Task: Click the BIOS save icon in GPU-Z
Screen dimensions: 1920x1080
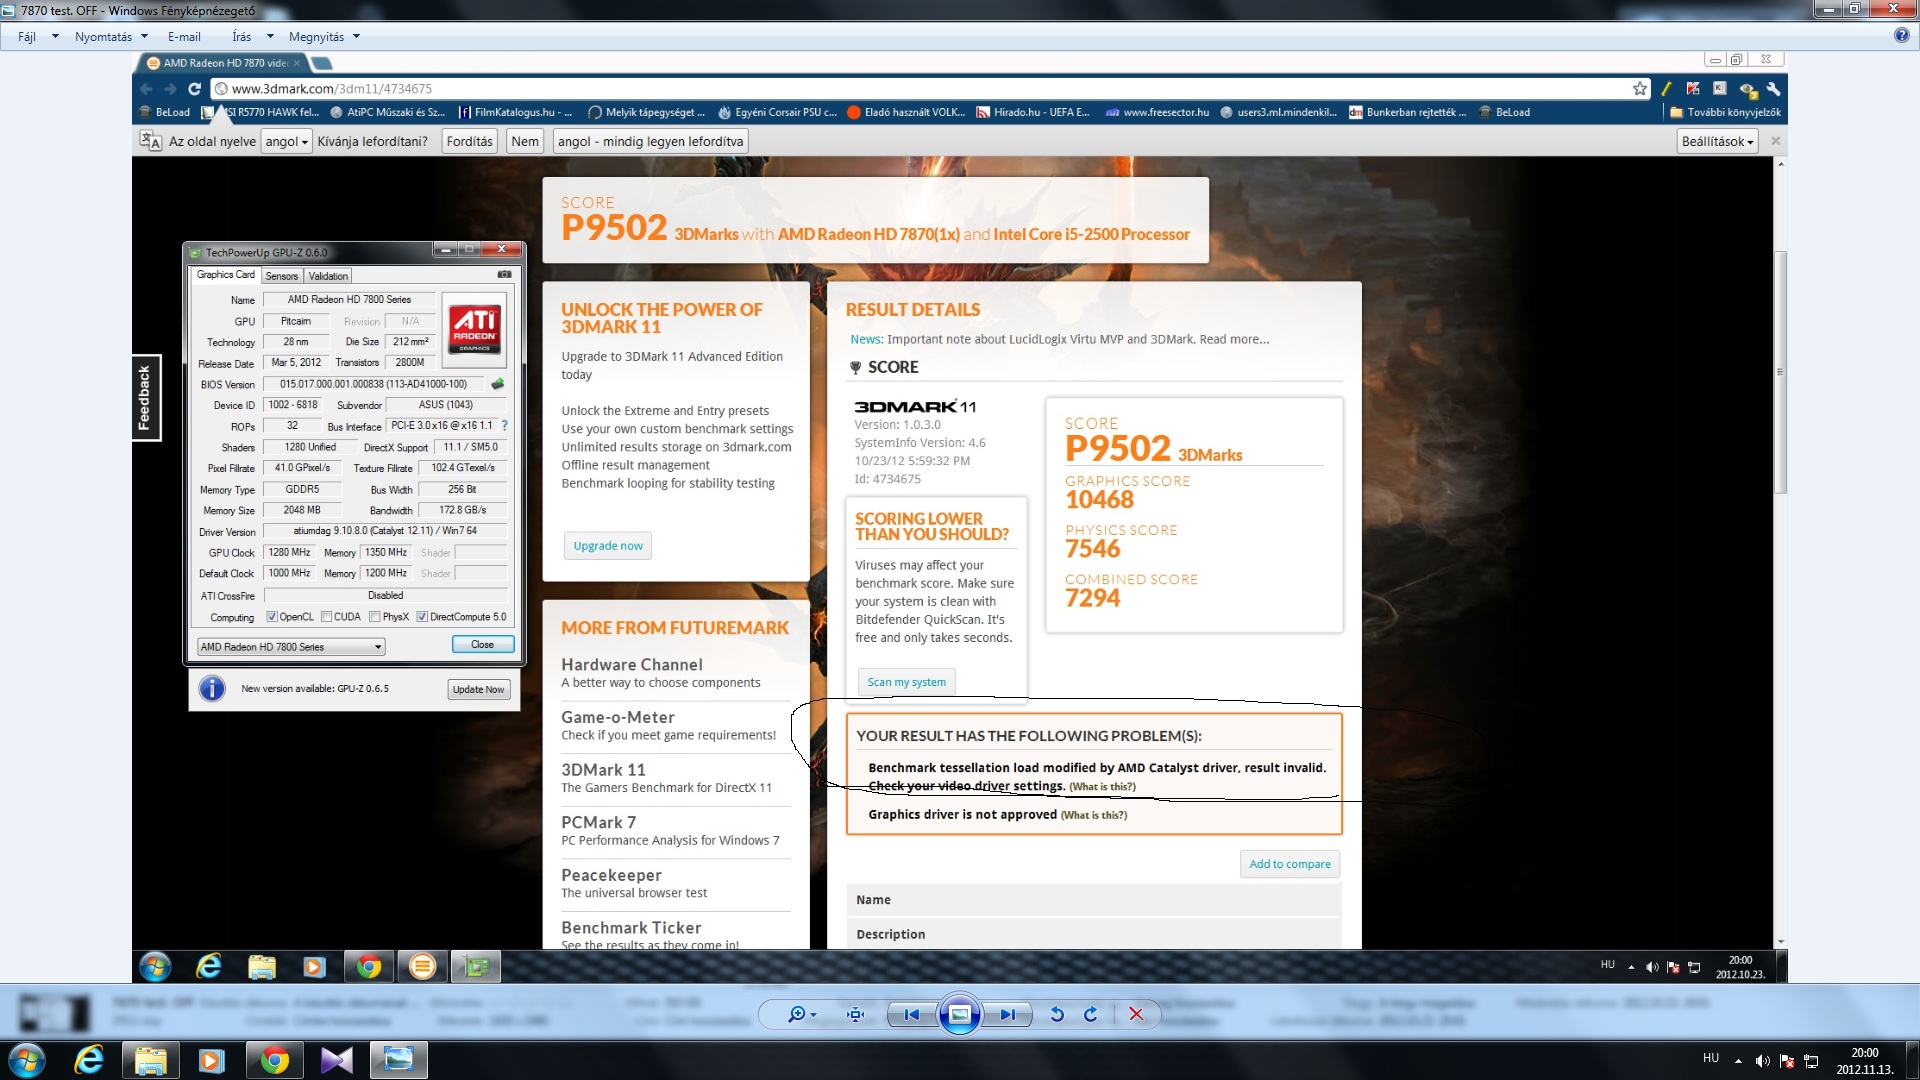Action: pyautogui.click(x=498, y=384)
